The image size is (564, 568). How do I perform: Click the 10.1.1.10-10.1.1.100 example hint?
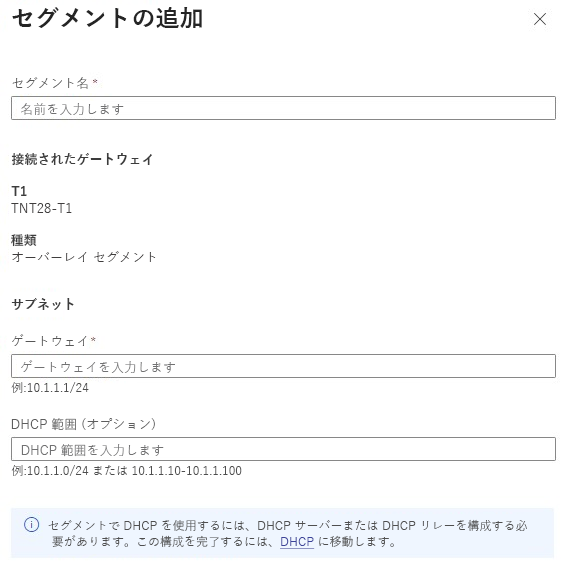coord(187,471)
